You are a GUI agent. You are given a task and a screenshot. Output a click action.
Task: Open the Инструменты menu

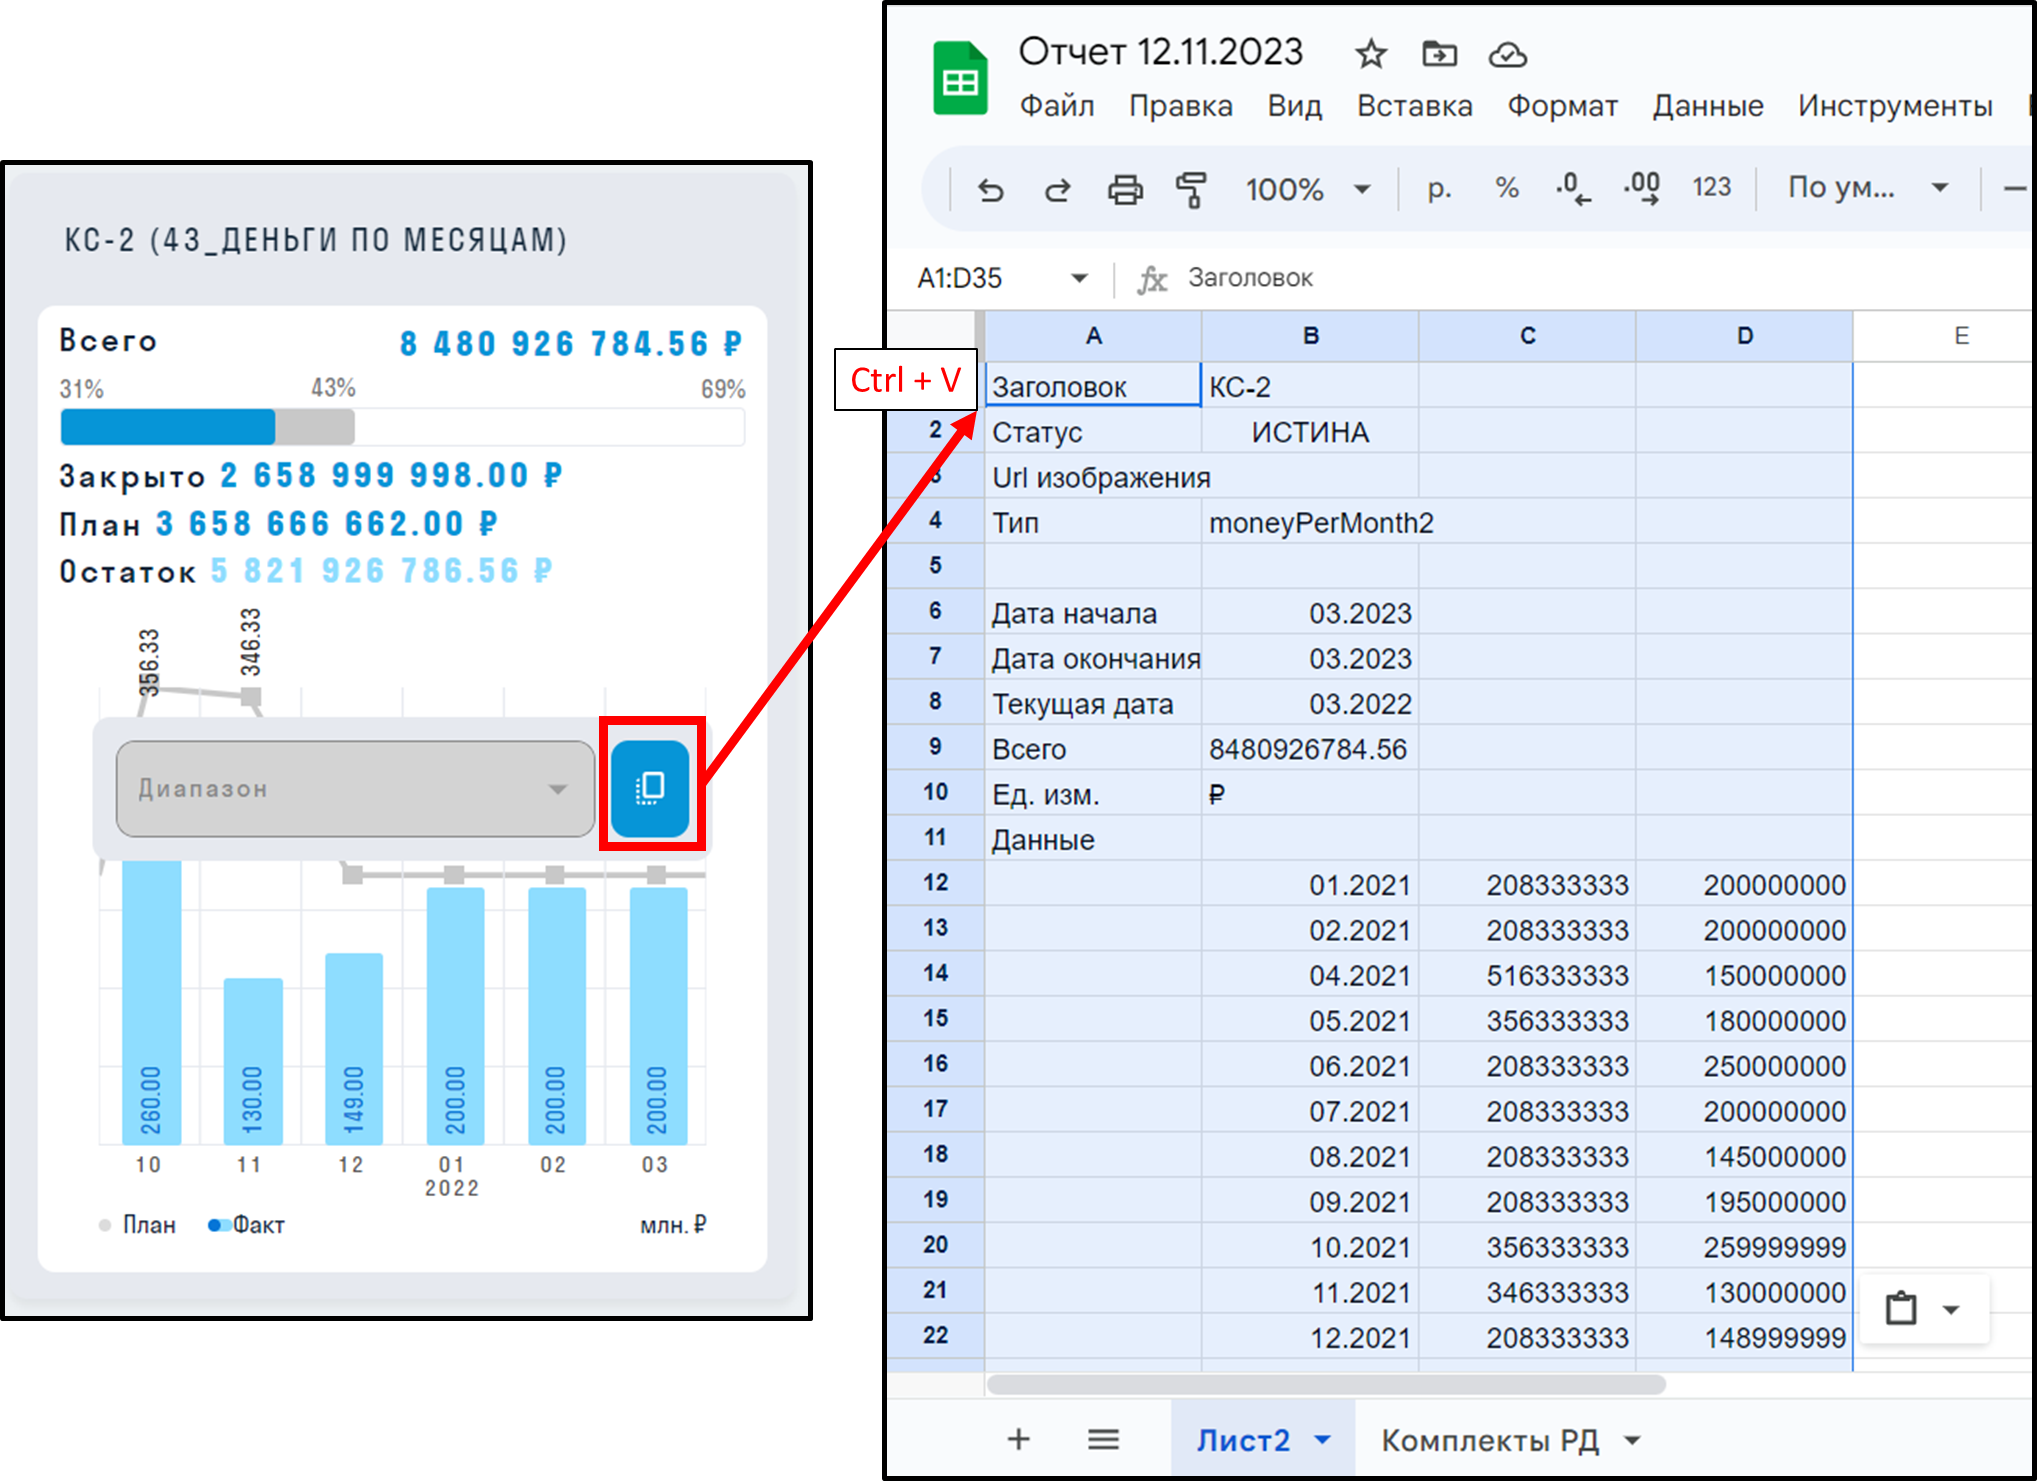(1895, 106)
